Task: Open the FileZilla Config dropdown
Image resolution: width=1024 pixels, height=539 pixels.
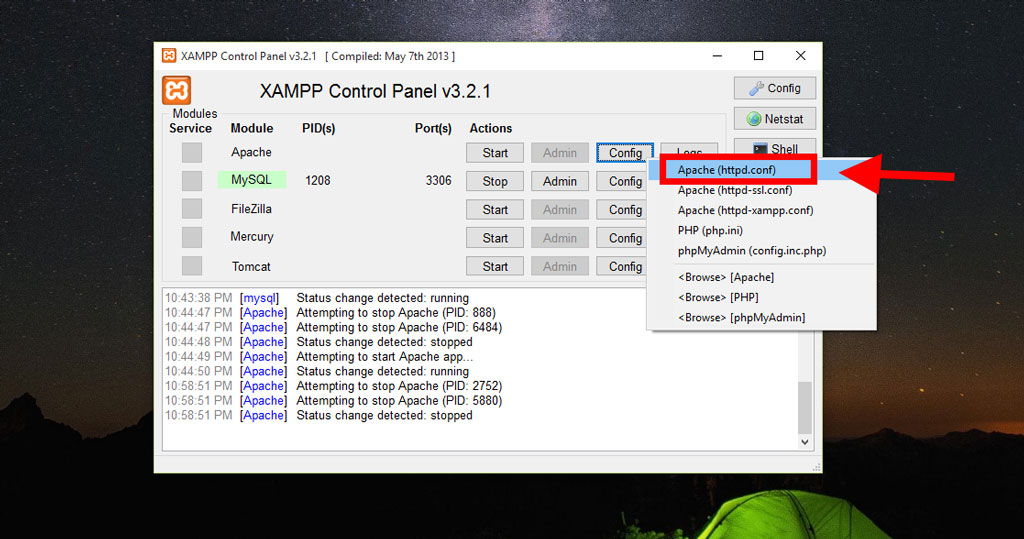Action: (622, 210)
